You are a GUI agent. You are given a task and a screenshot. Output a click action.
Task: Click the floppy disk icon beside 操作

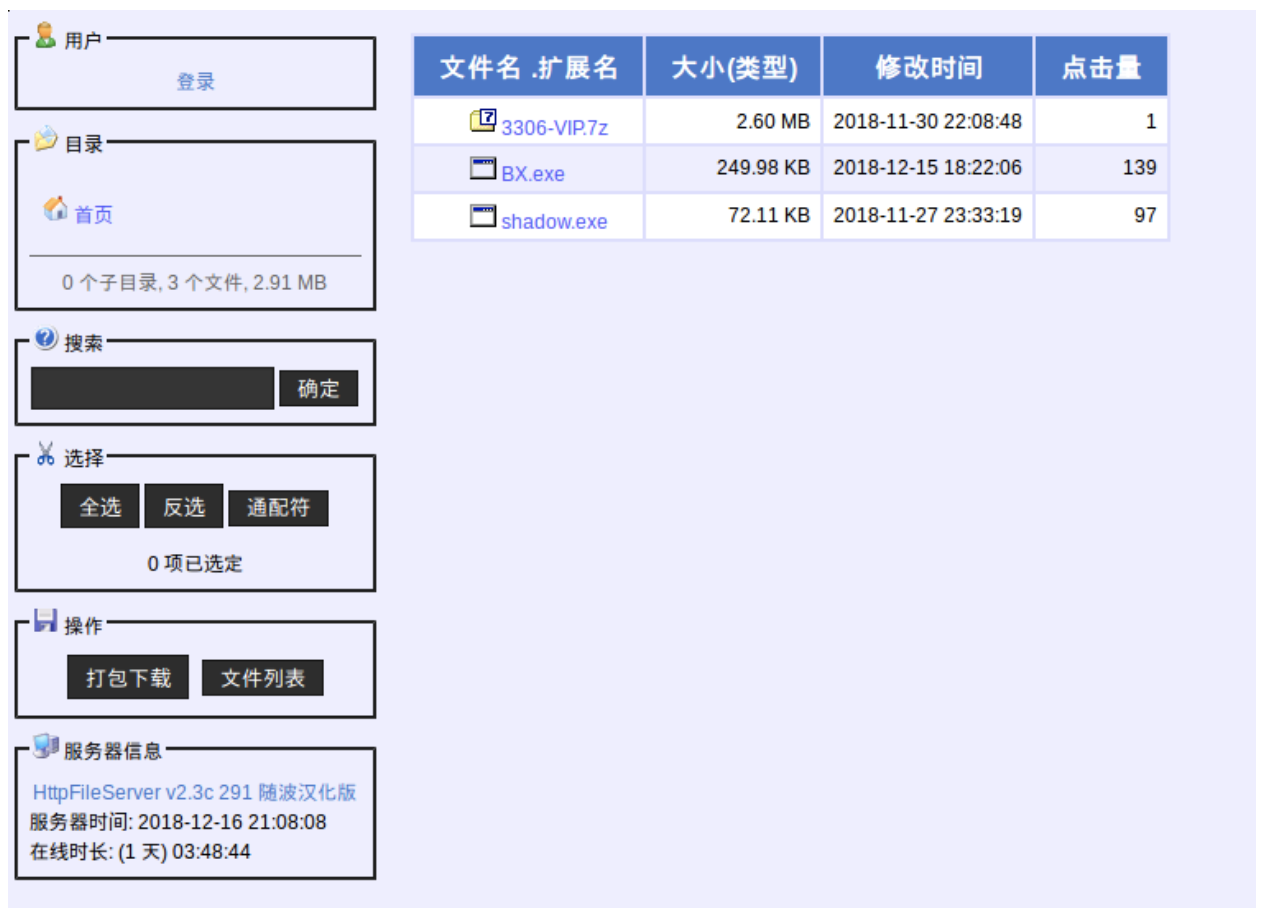click(x=46, y=620)
